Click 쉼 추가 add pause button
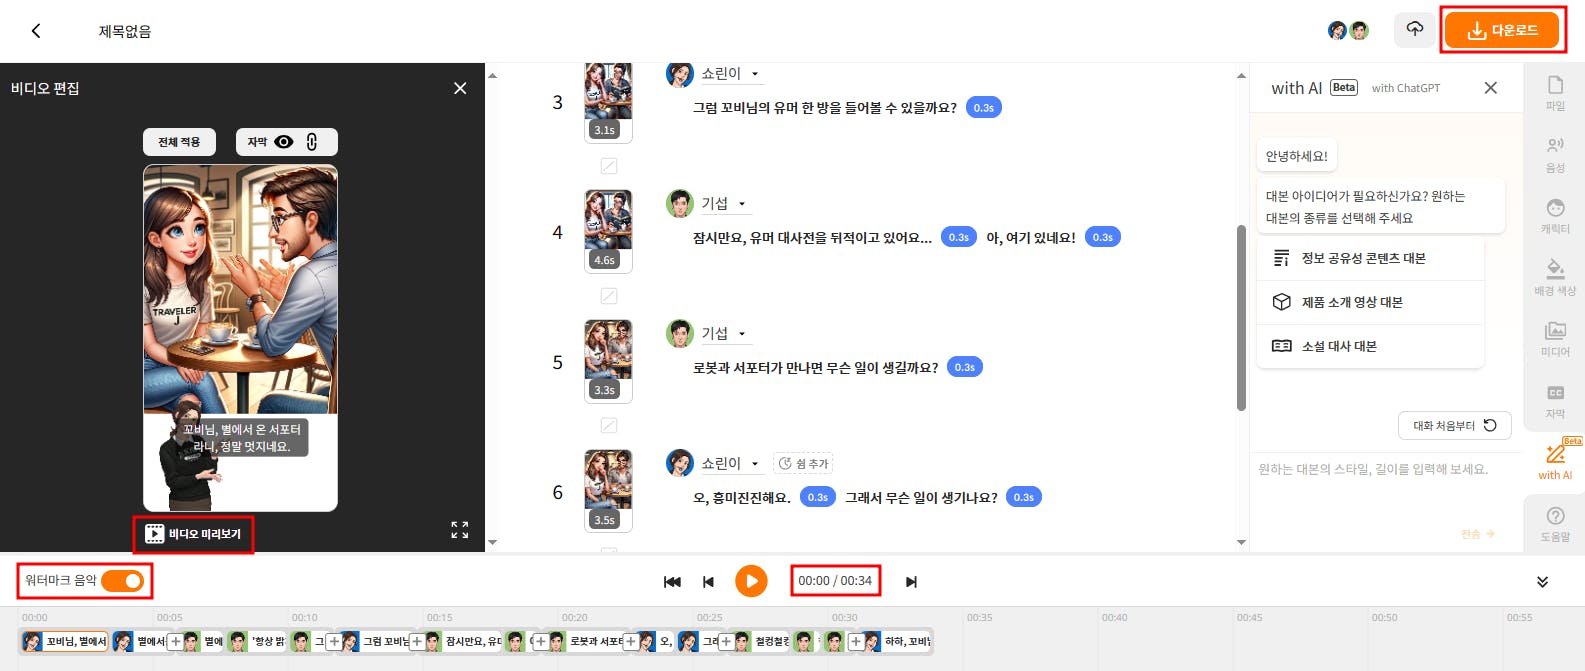 (804, 464)
